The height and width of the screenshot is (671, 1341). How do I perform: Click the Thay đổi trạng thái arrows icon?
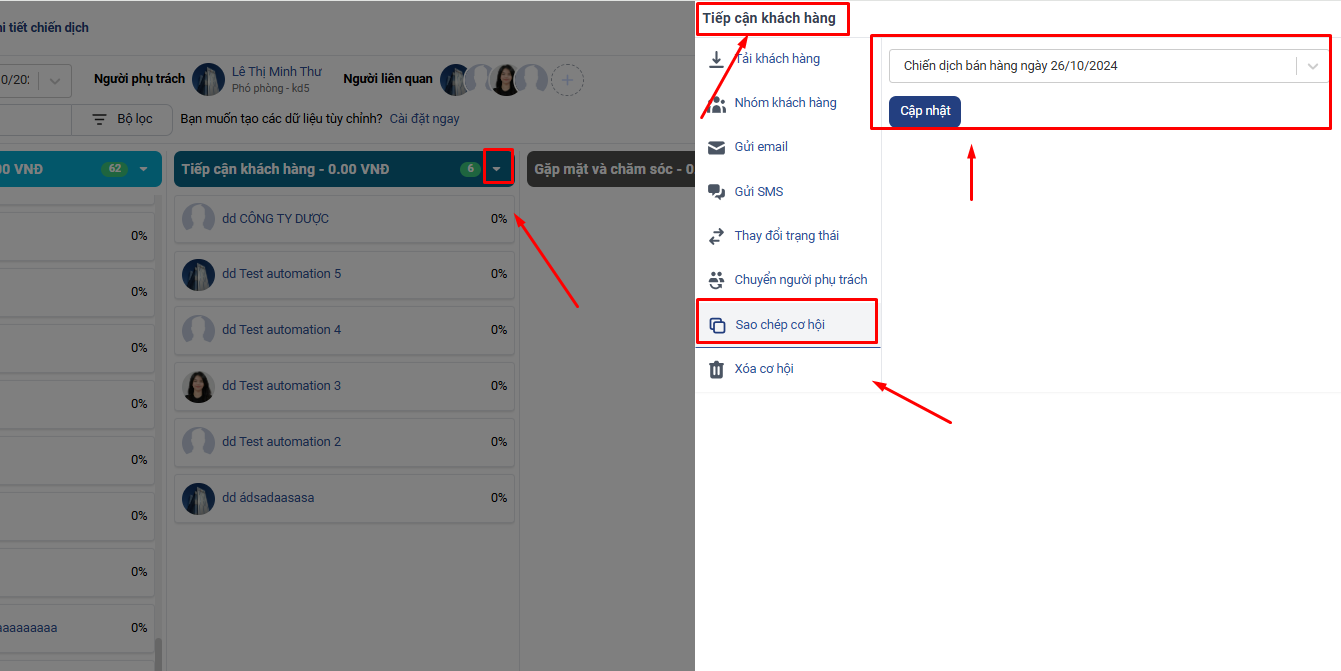716,236
